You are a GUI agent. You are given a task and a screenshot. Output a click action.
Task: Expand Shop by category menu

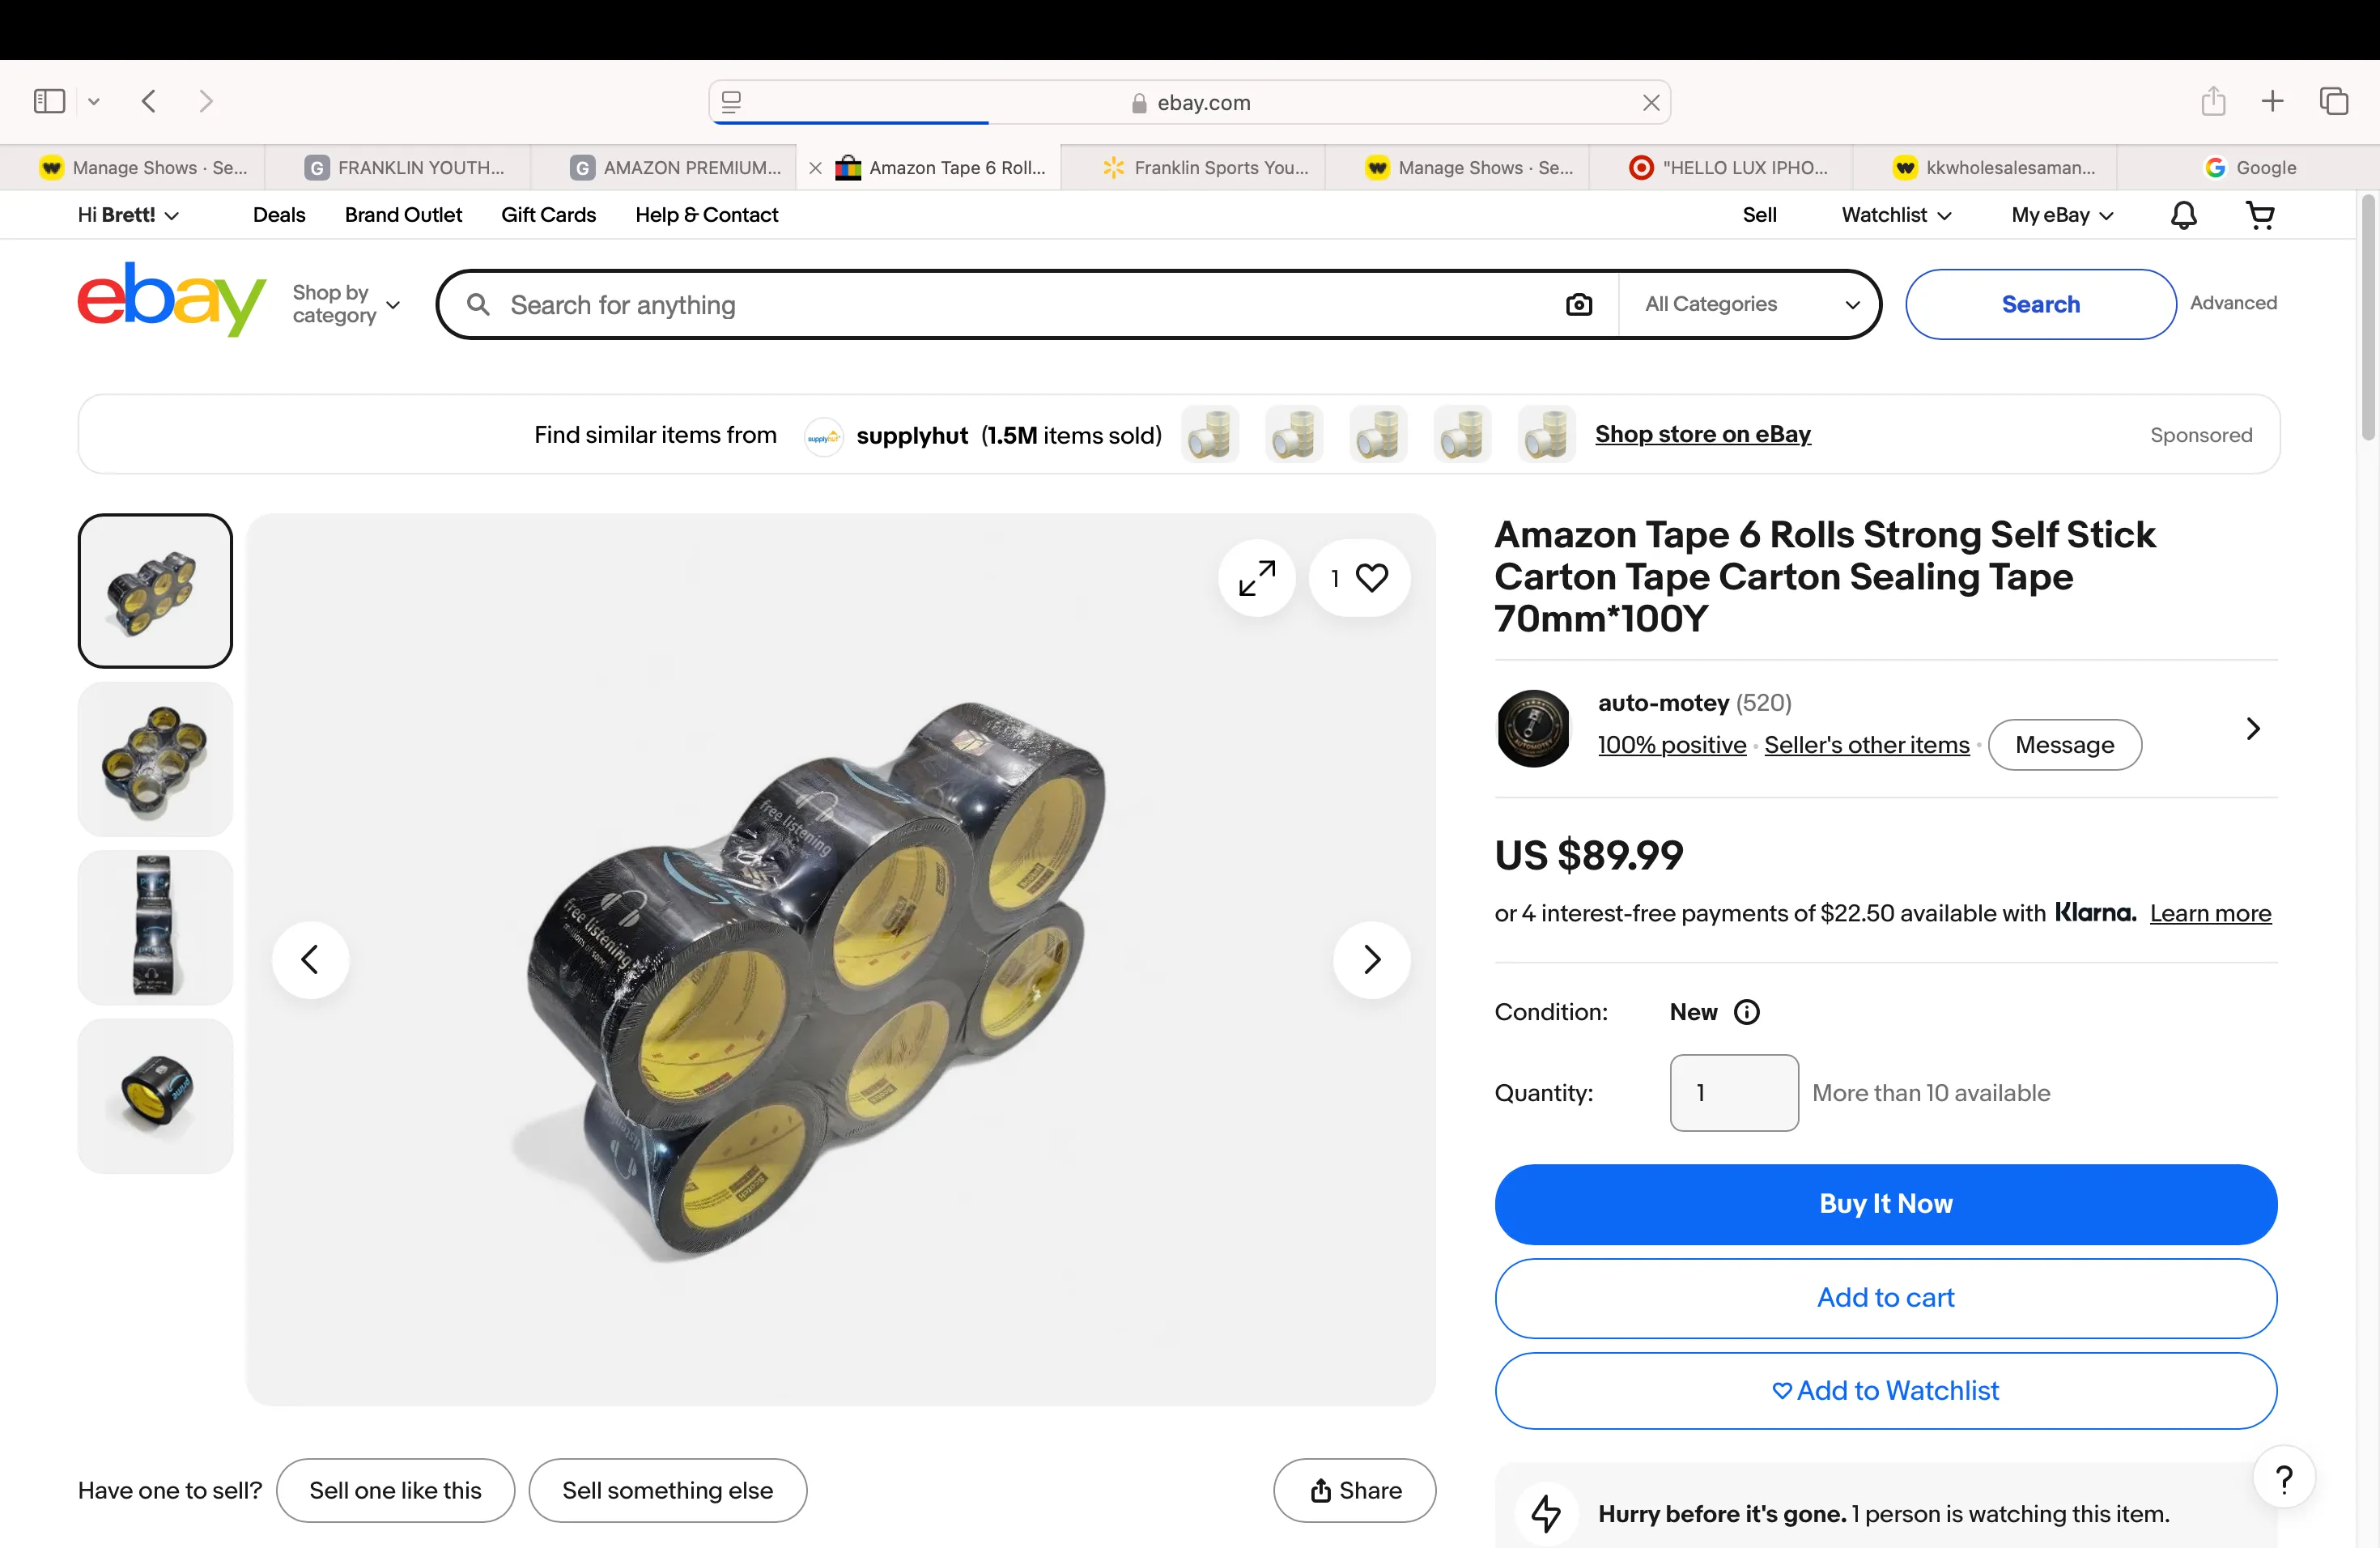(x=346, y=304)
